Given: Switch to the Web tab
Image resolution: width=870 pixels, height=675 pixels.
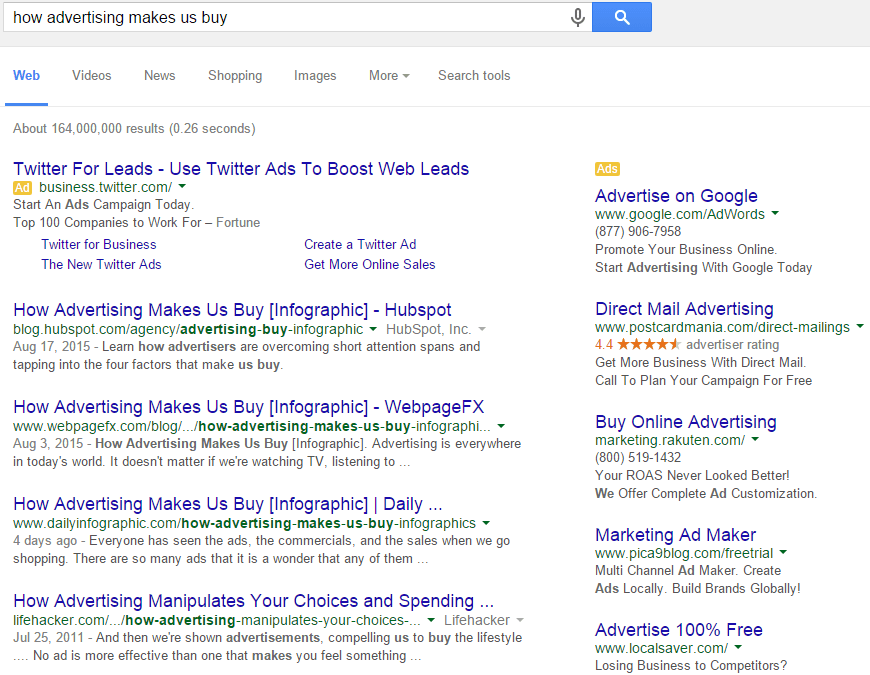Looking at the screenshot, I should [27, 75].
